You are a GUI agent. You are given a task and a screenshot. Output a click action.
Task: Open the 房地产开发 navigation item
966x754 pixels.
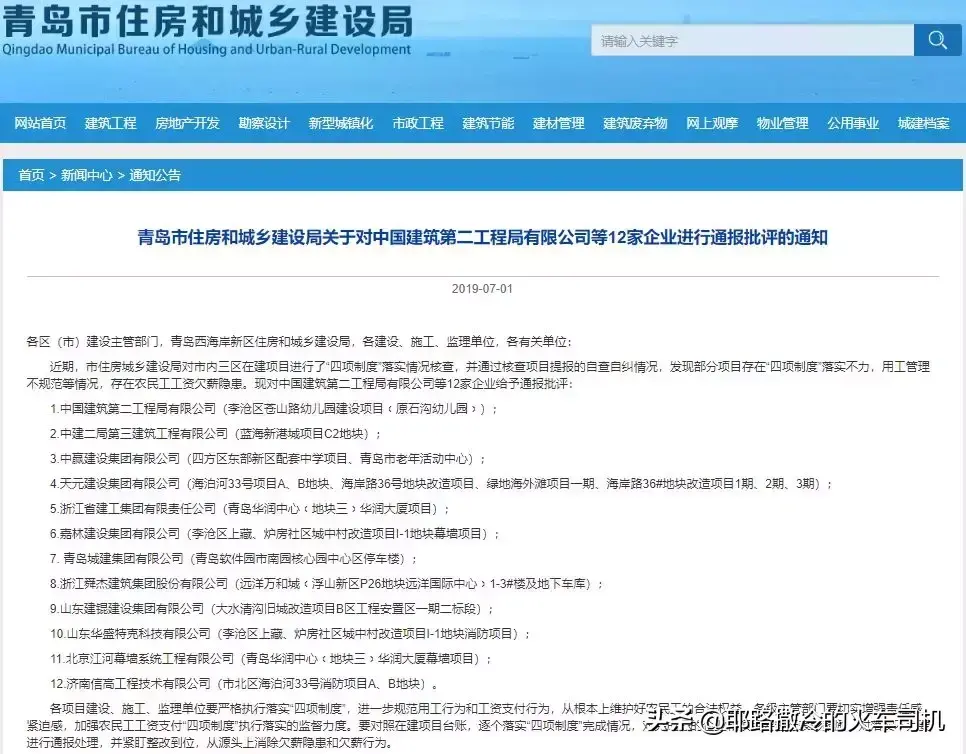coord(187,123)
